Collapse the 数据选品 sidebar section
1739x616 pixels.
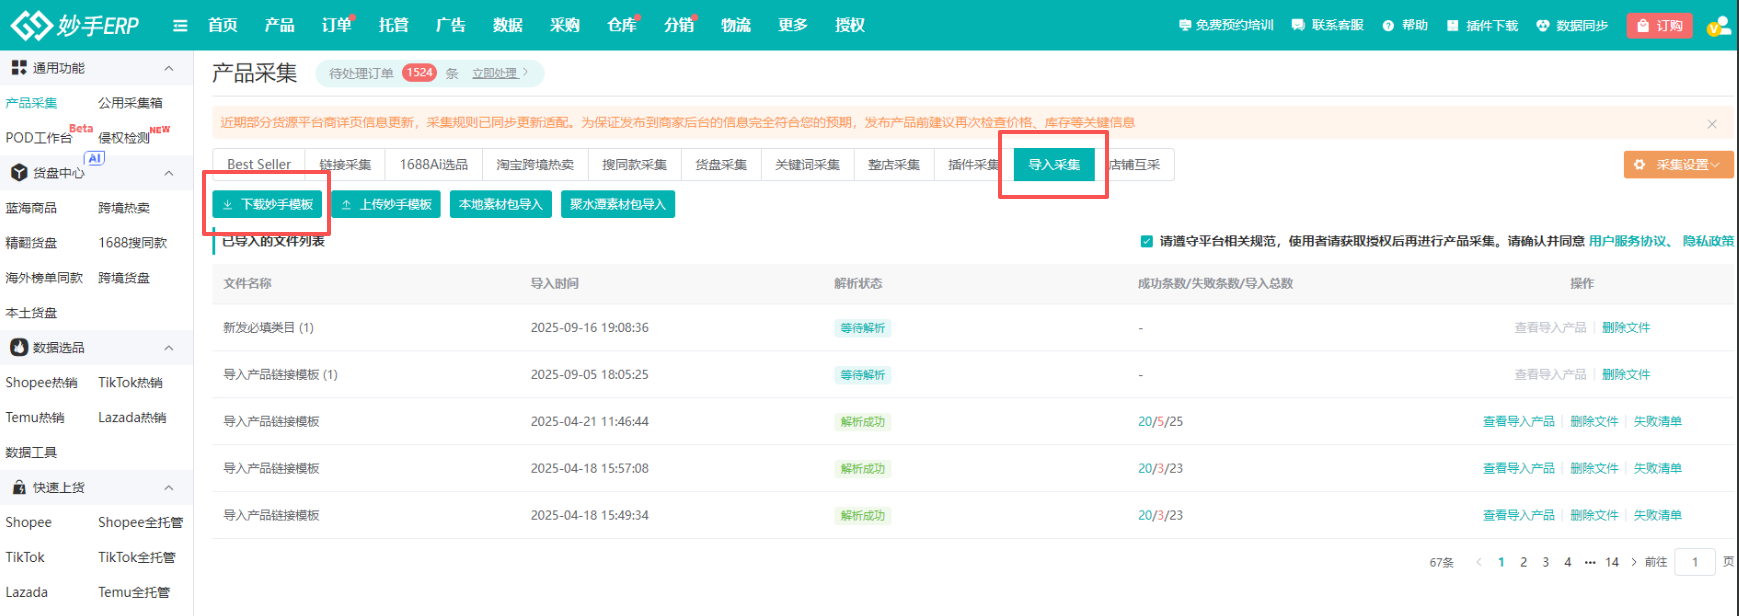click(168, 348)
